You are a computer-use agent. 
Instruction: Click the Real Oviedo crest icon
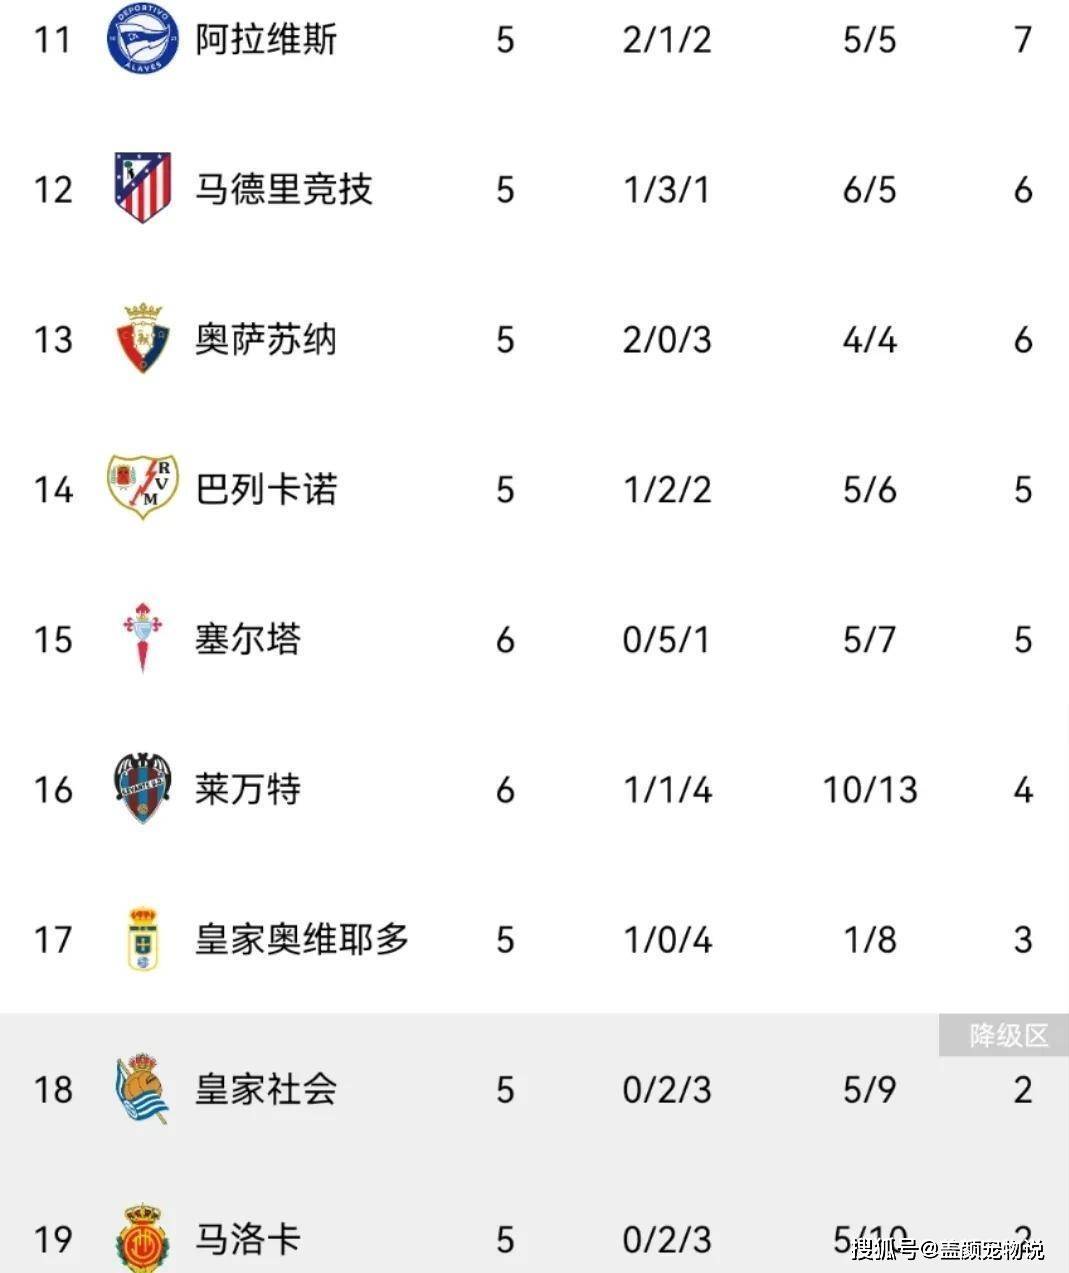tap(143, 938)
